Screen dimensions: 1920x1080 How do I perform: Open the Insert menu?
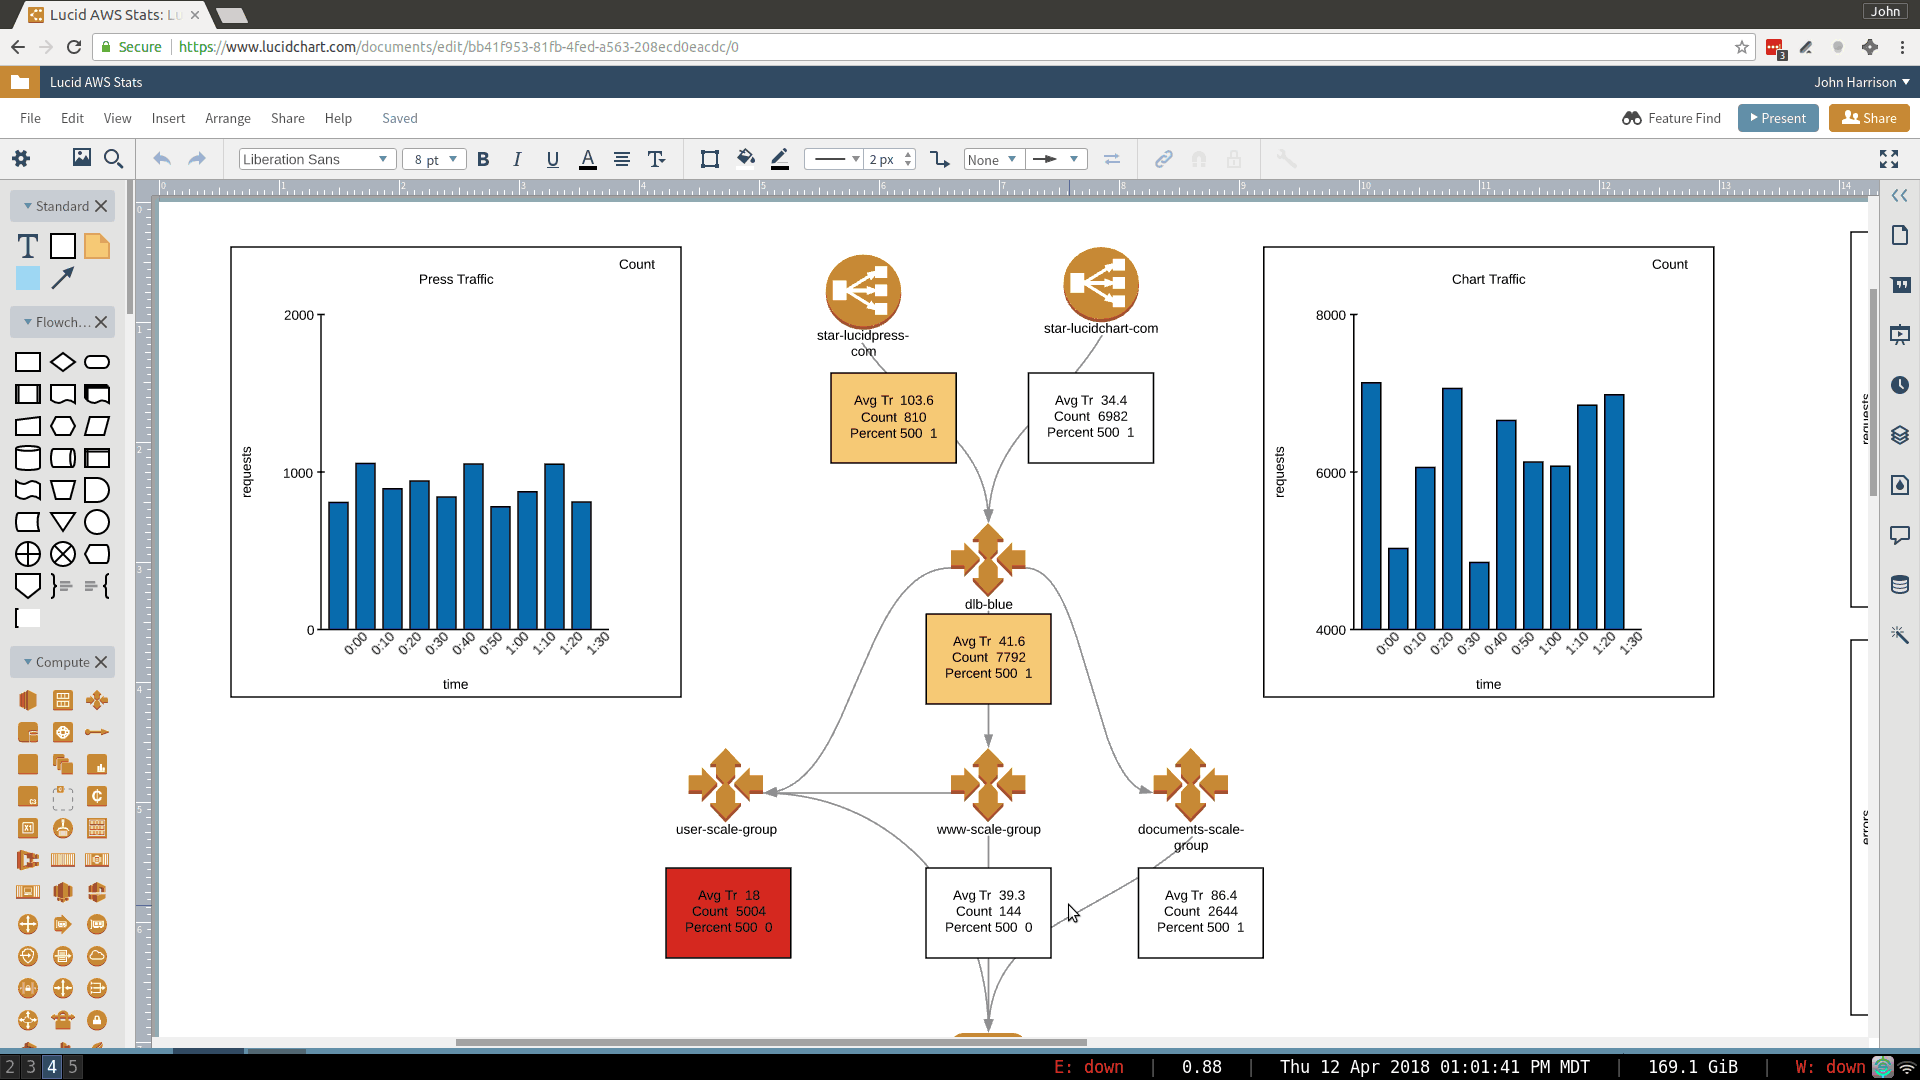click(x=168, y=118)
